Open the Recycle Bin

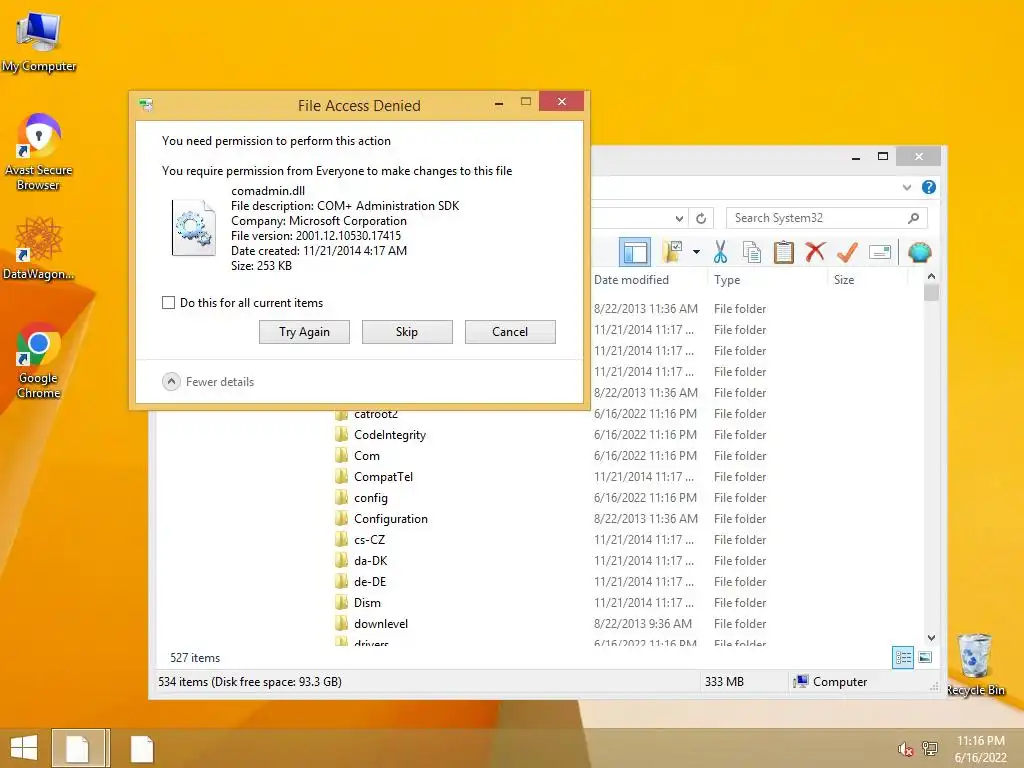(975, 665)
